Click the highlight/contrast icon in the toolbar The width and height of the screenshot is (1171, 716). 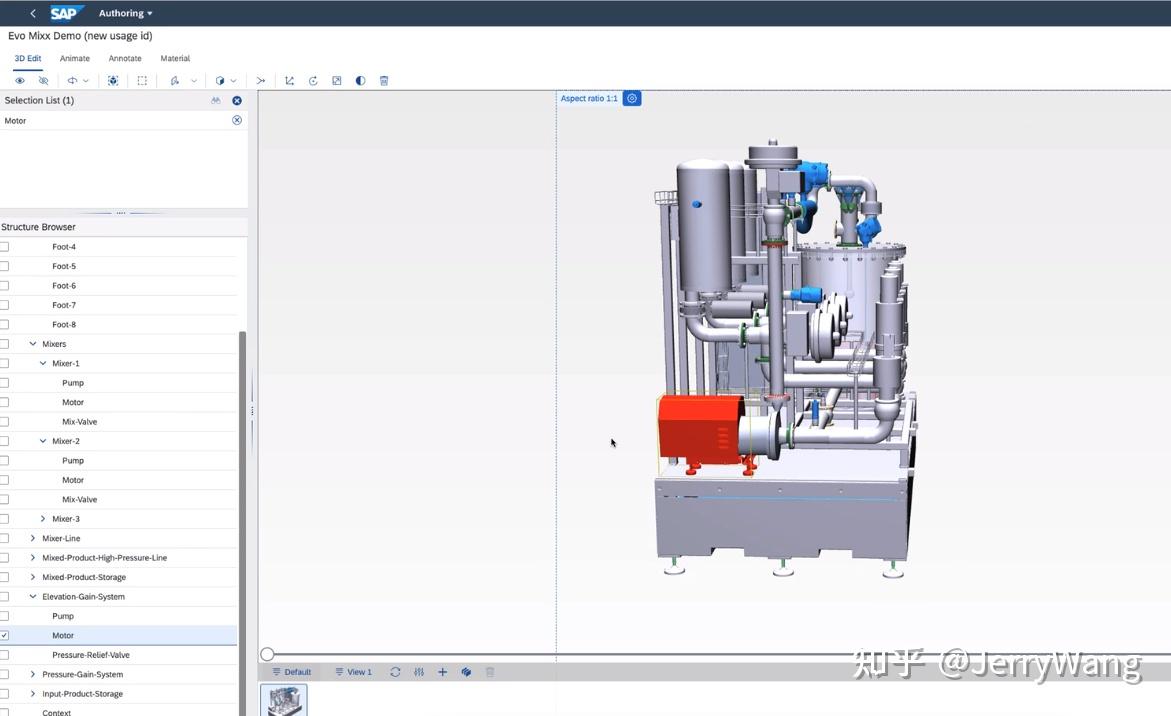[360, 80]
